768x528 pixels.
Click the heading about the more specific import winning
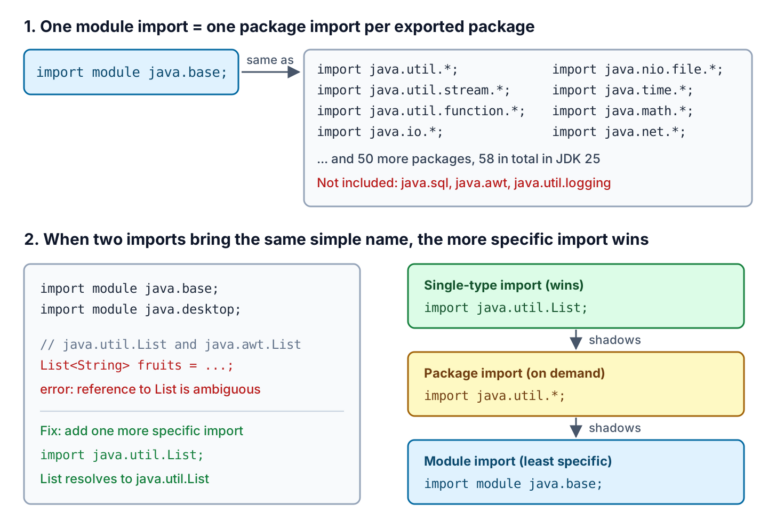[336, 240]
